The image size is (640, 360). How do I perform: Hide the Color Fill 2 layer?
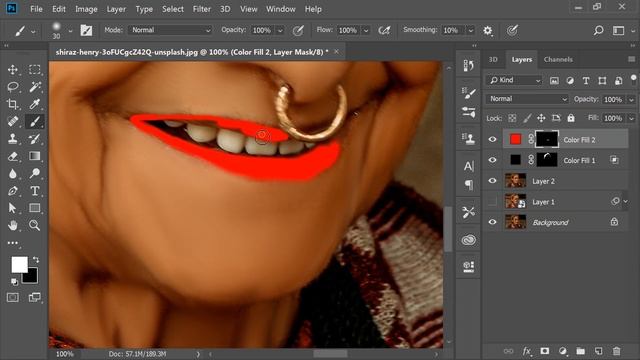(493, 140)
